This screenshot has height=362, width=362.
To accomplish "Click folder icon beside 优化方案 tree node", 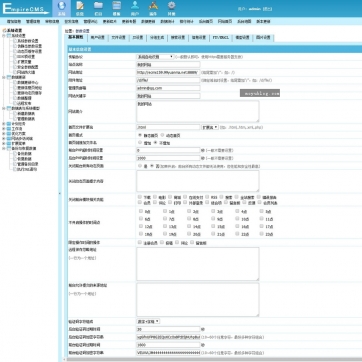I will 9,134.
